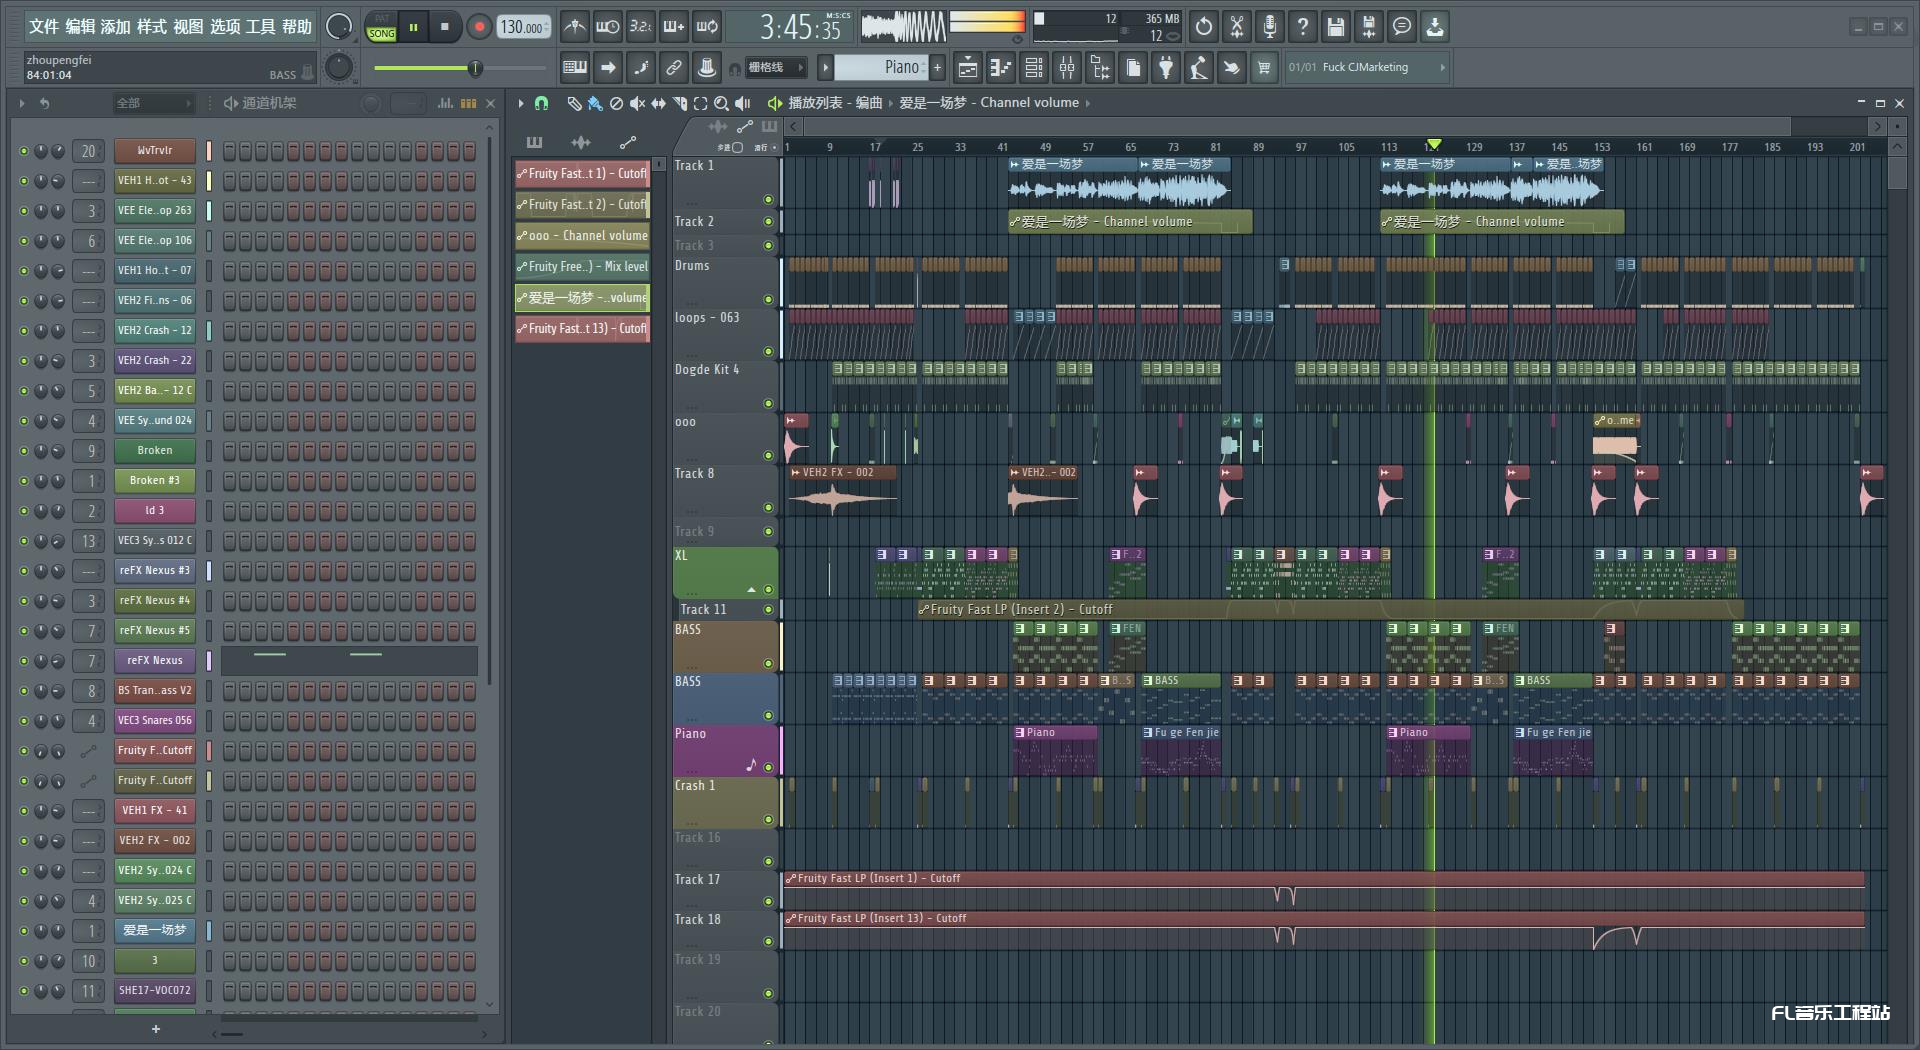Adjust the song position slider
This screenshot has height=1050, width=1920.
point(460,68)
